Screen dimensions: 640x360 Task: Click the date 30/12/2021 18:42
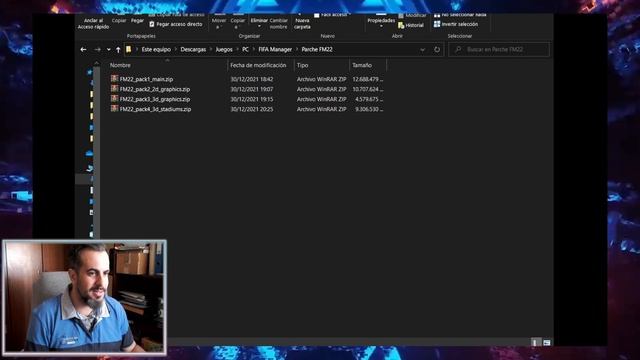click(251, 79)
